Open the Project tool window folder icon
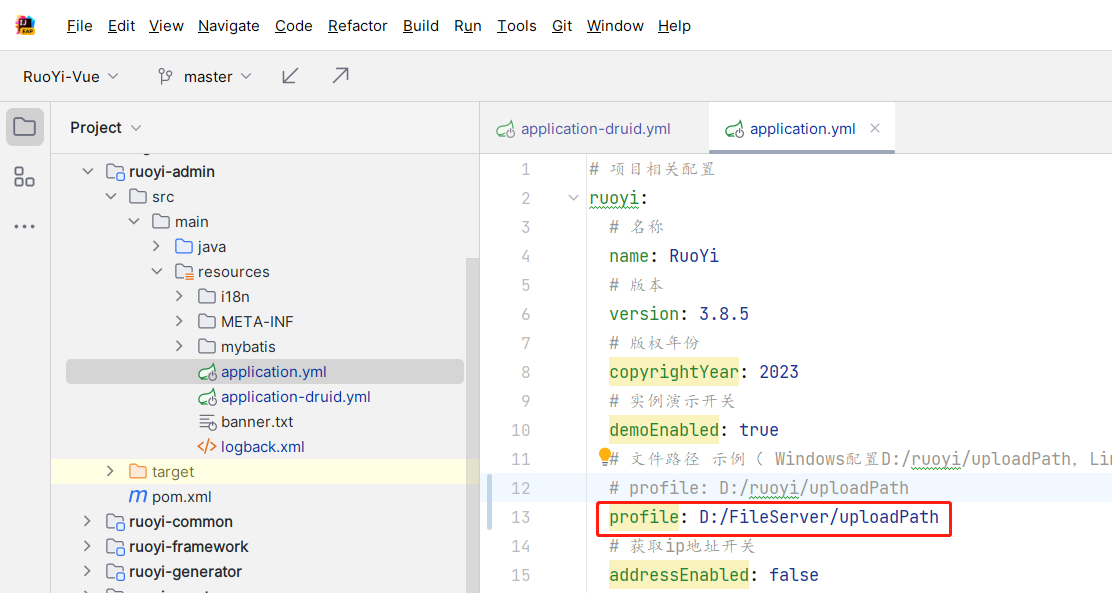Image resolution: width=1112 pixels, height=593 pixels. 25,127
